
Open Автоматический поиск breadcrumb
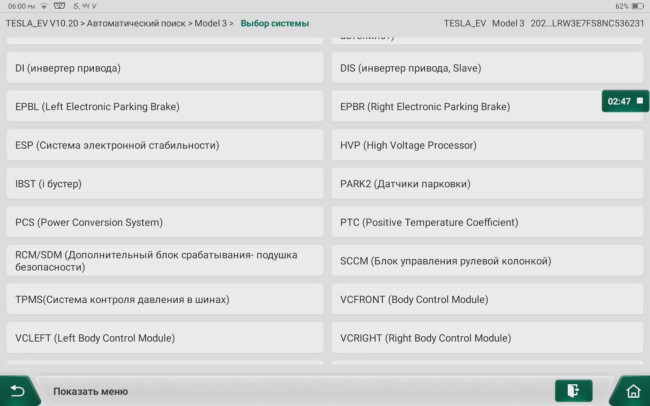136,23
